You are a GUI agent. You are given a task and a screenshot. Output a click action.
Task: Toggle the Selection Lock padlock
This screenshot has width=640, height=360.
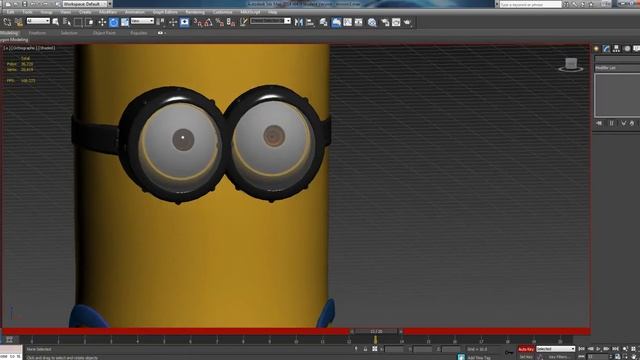click(365, 349)
